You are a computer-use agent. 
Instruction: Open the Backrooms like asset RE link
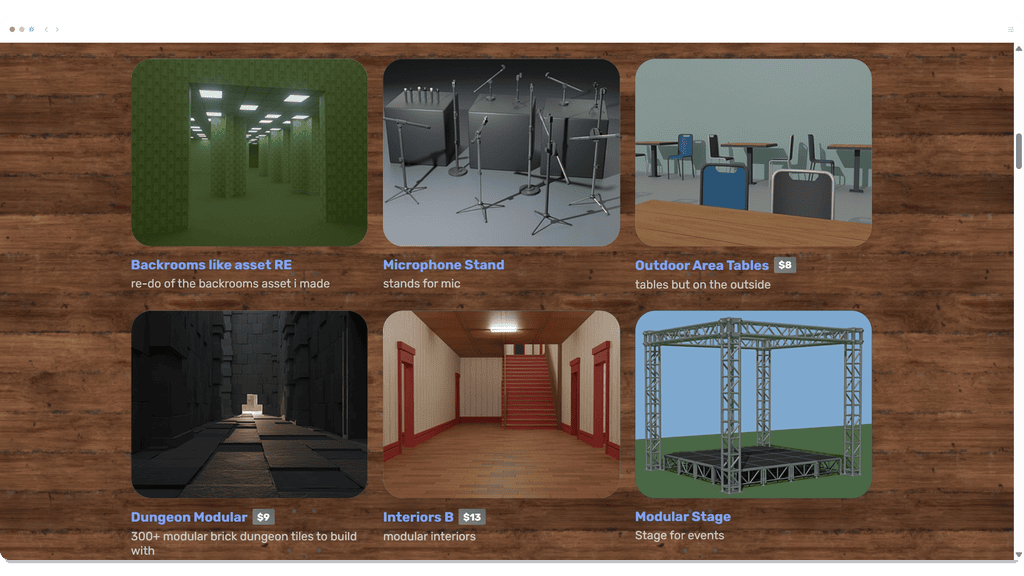(211, 264)
